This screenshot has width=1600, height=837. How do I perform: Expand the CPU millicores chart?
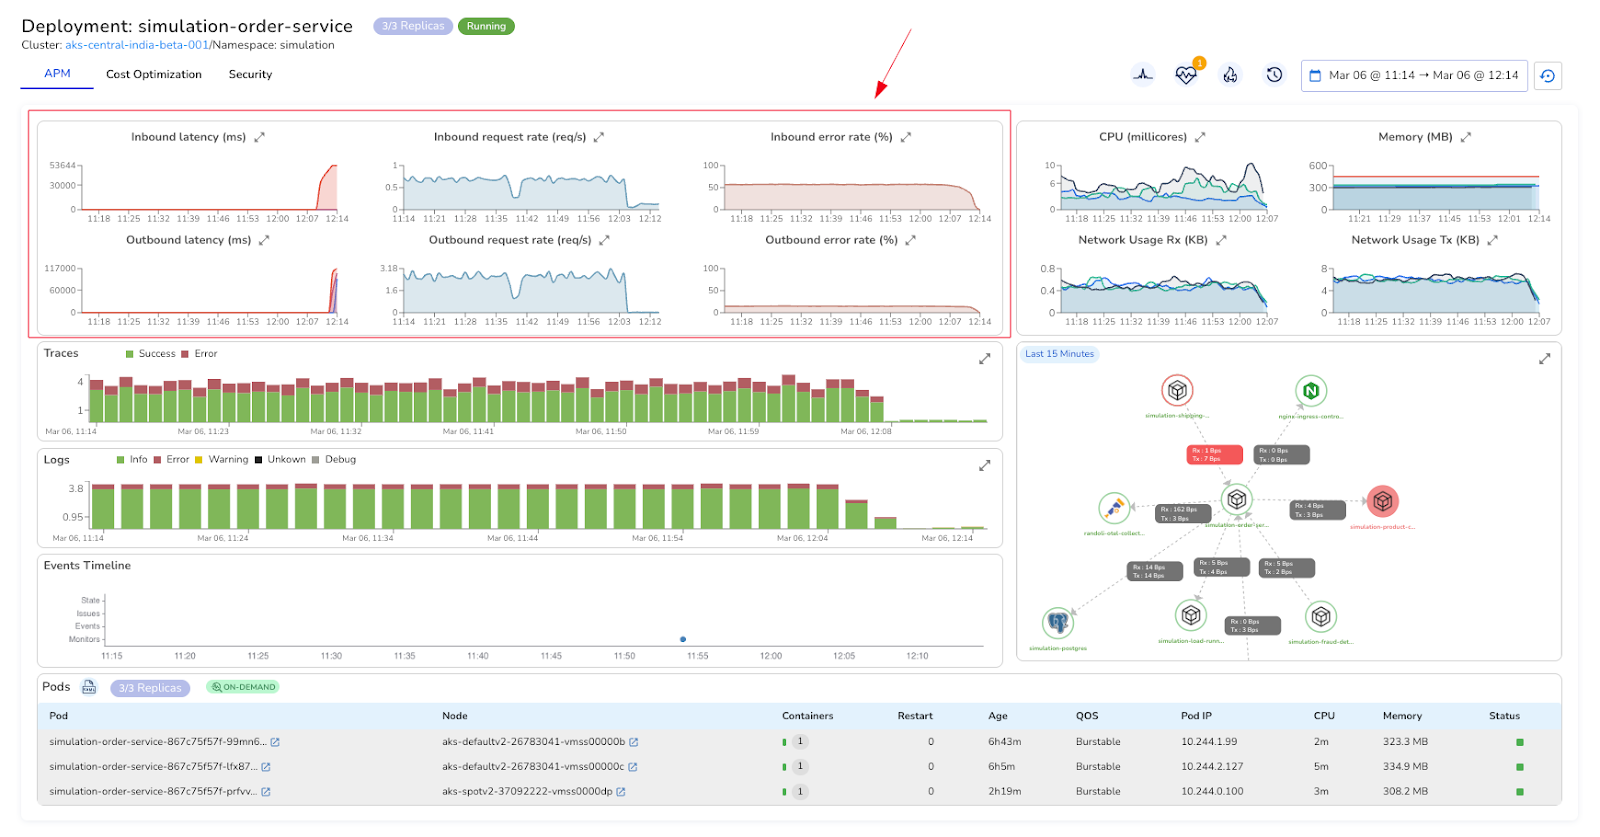[1200, 137]
